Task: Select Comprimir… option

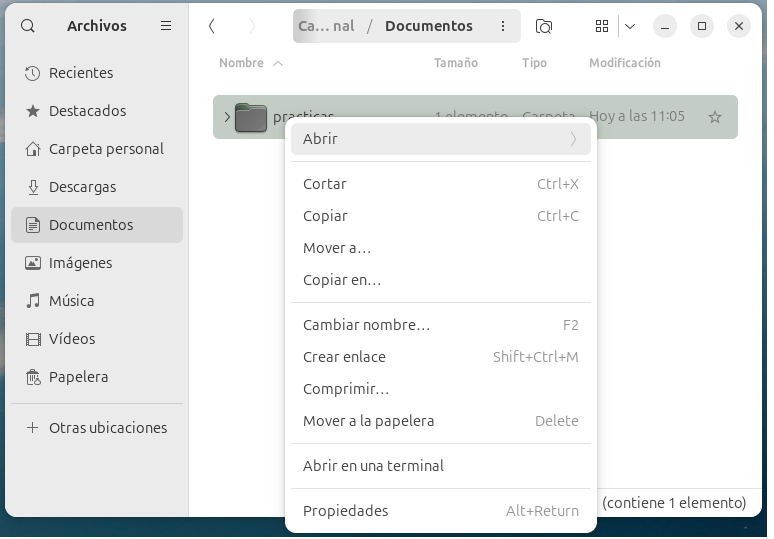Action: point(346,389)
